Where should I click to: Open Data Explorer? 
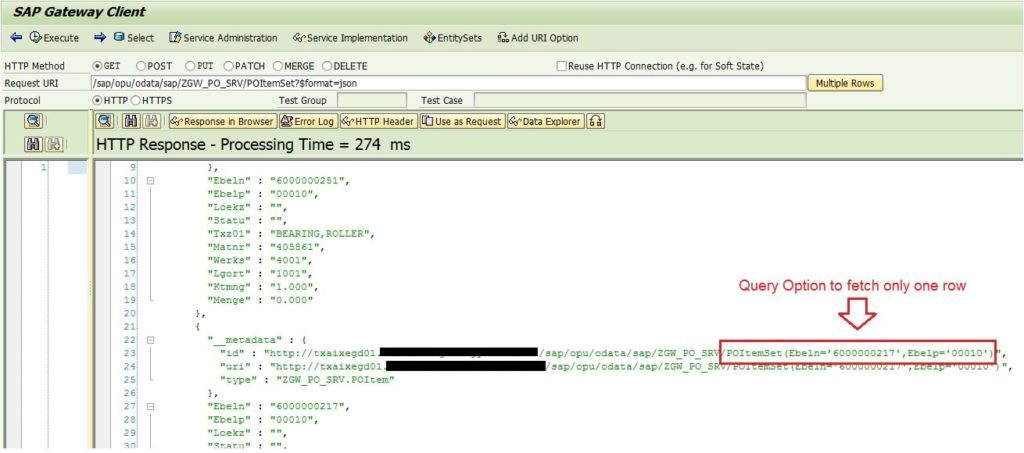[545, 121]
